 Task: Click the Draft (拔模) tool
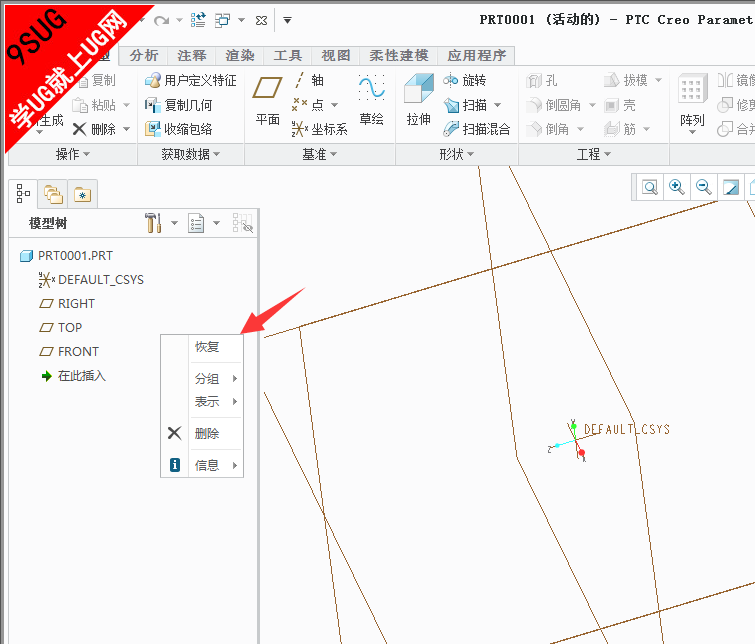pos(625,80)
